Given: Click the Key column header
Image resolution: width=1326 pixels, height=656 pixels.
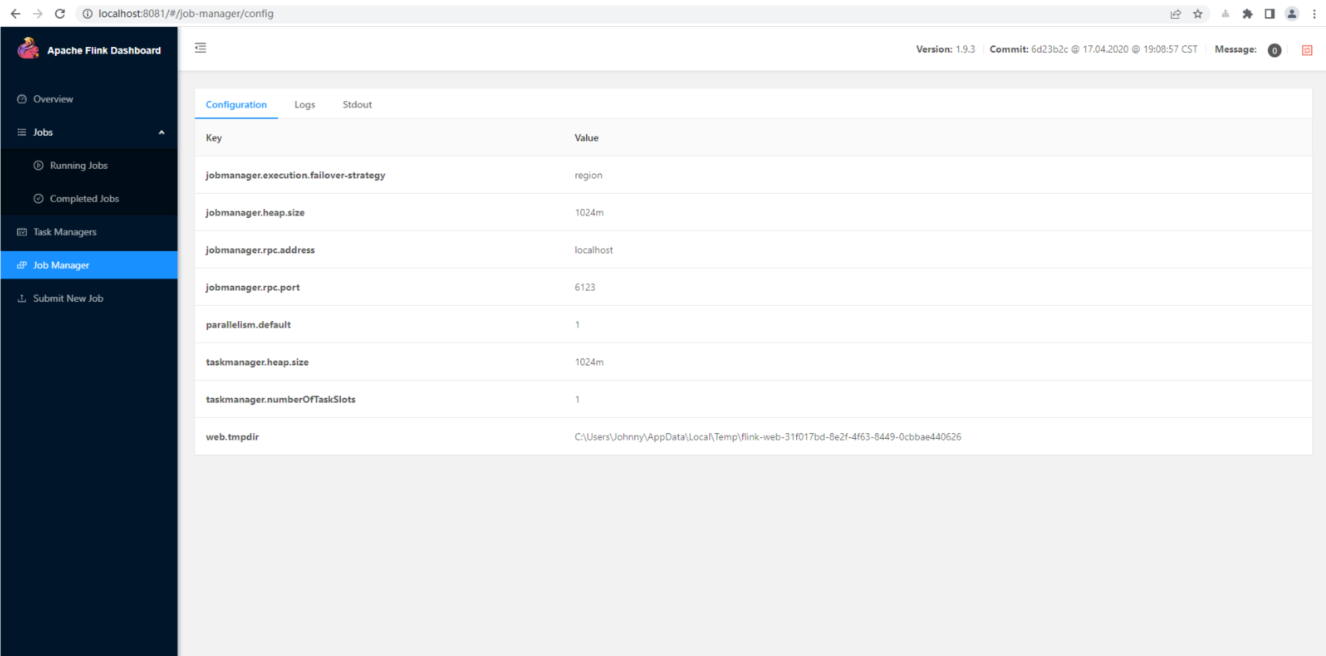Looking at the screenshot, I should coord(214,138).
